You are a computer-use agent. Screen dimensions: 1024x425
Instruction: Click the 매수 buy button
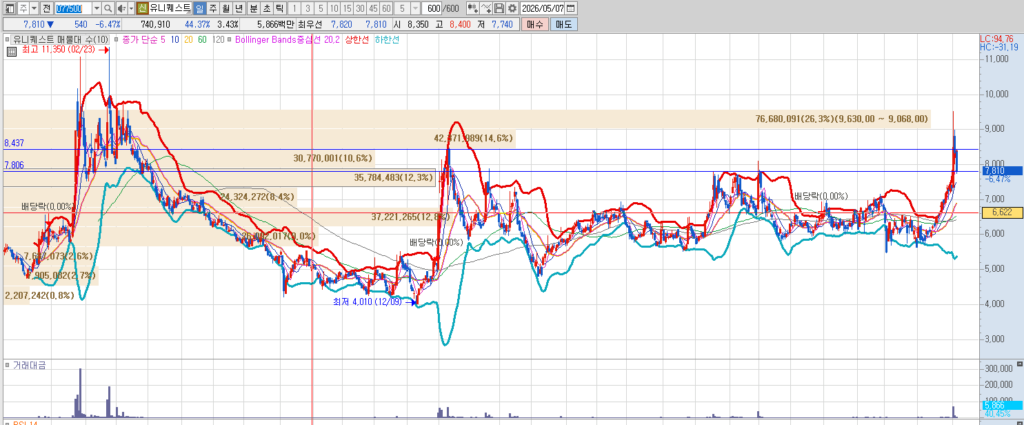click(x=535, y=25)
